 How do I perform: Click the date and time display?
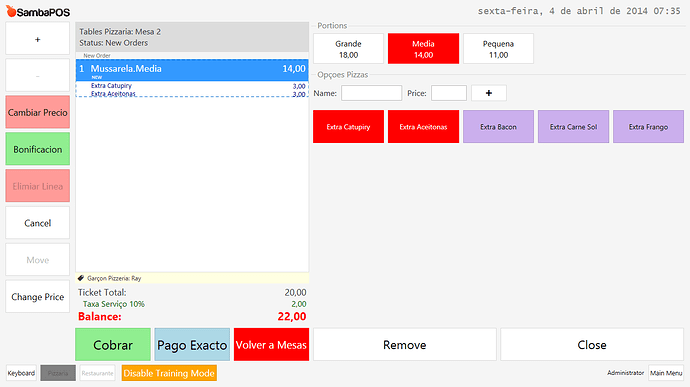point(579,11)
